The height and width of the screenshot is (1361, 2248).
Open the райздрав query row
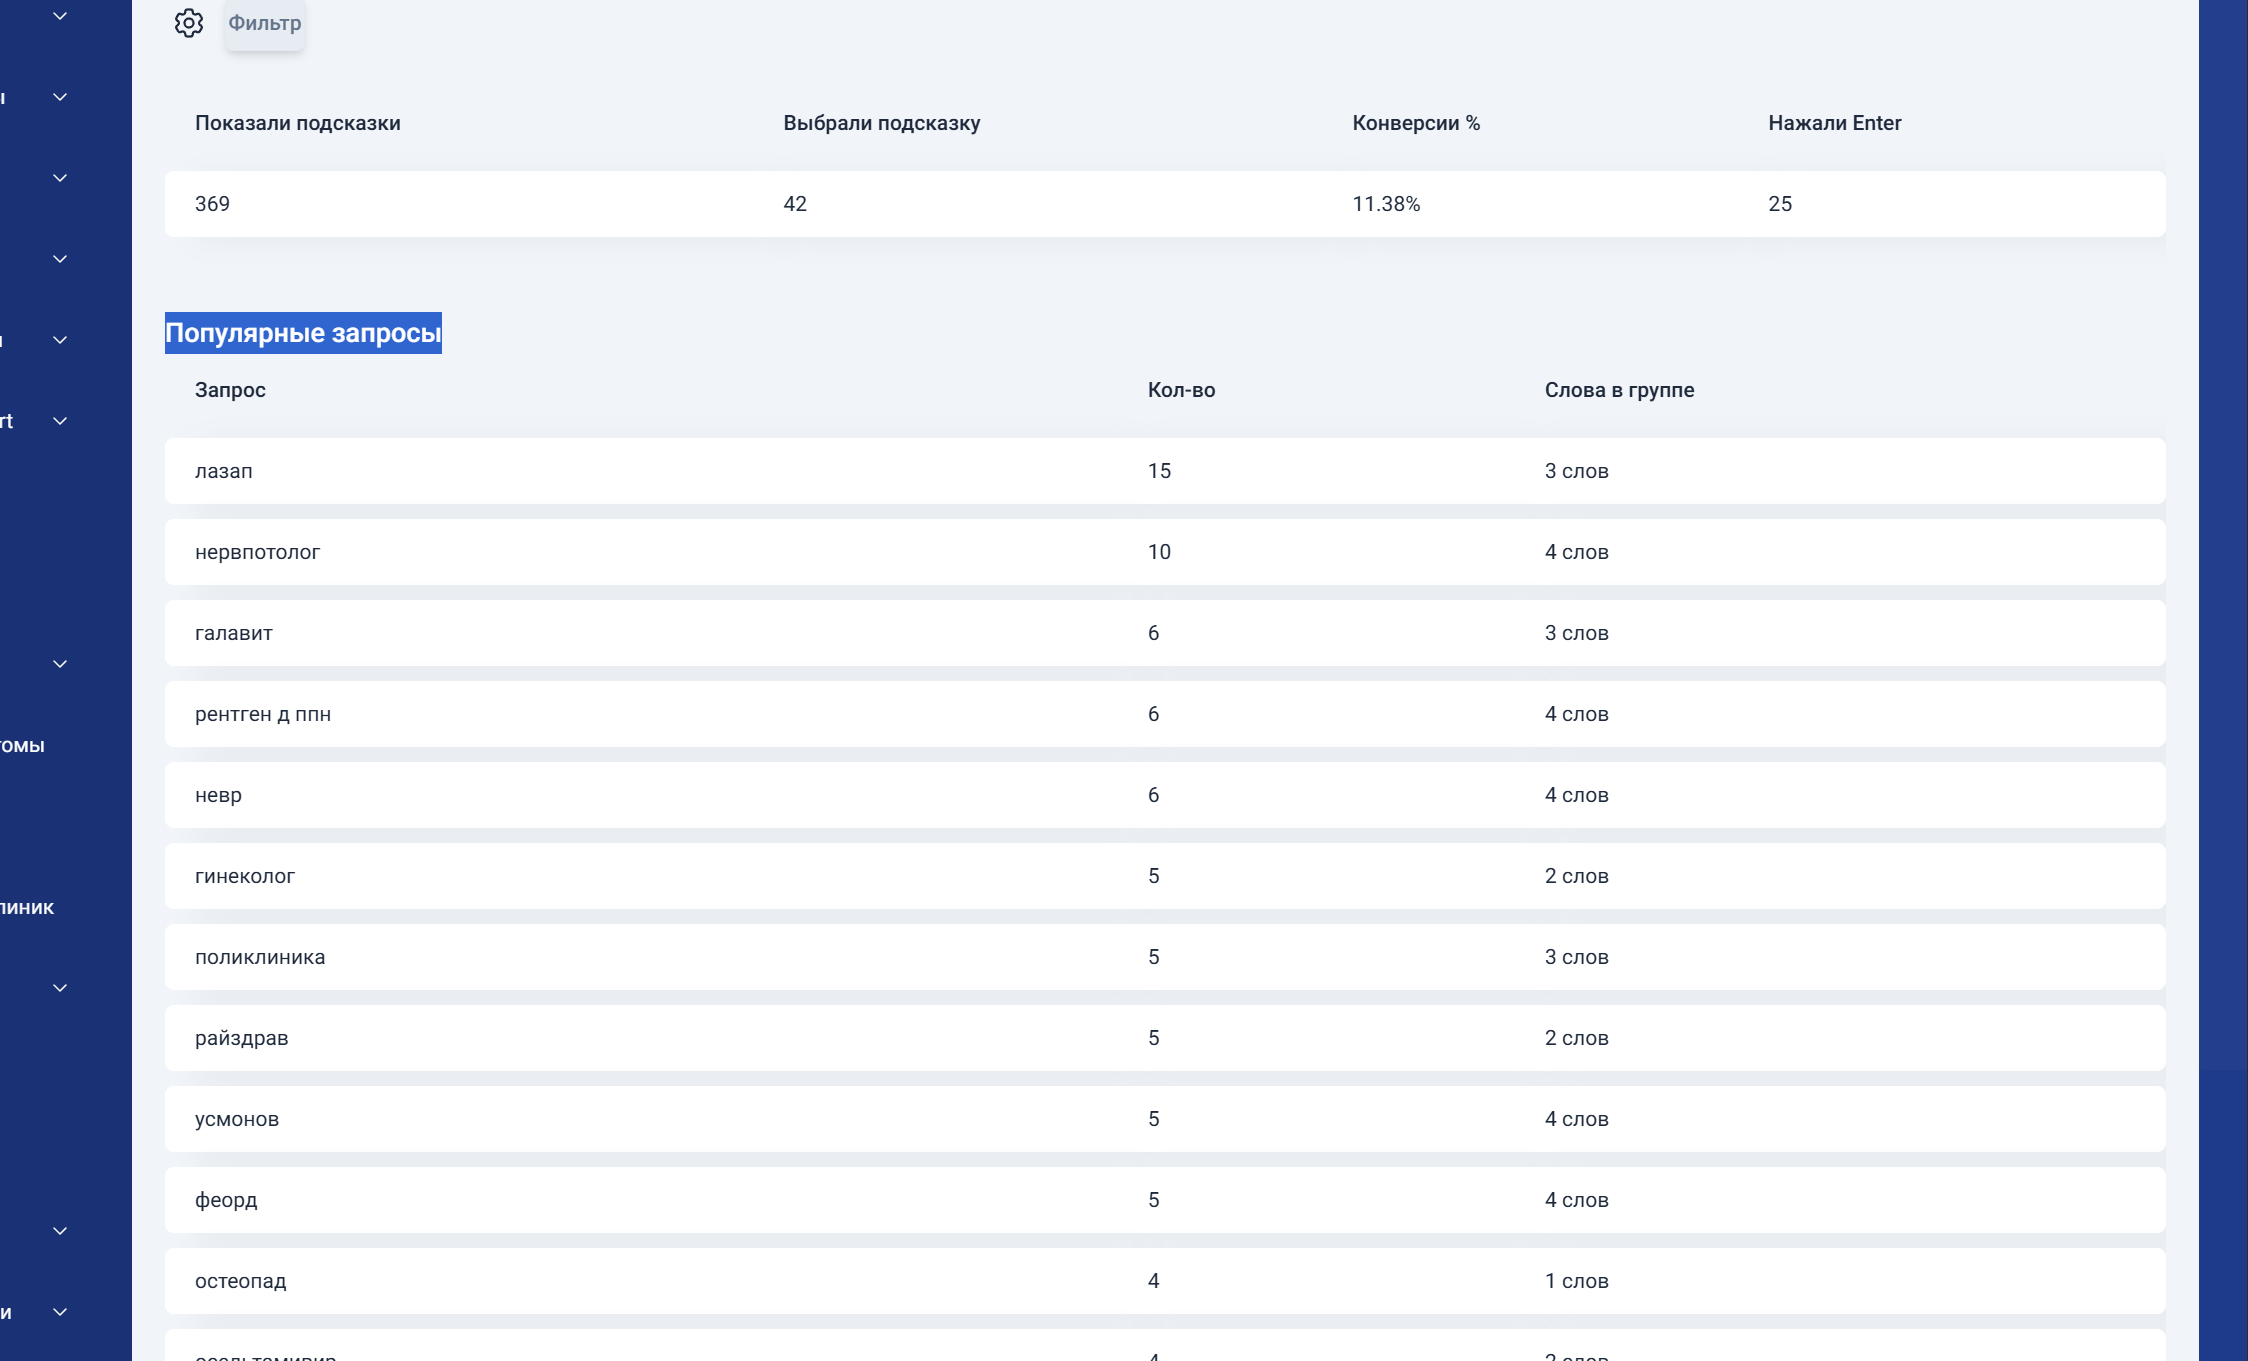(x=1165, y=1038)
